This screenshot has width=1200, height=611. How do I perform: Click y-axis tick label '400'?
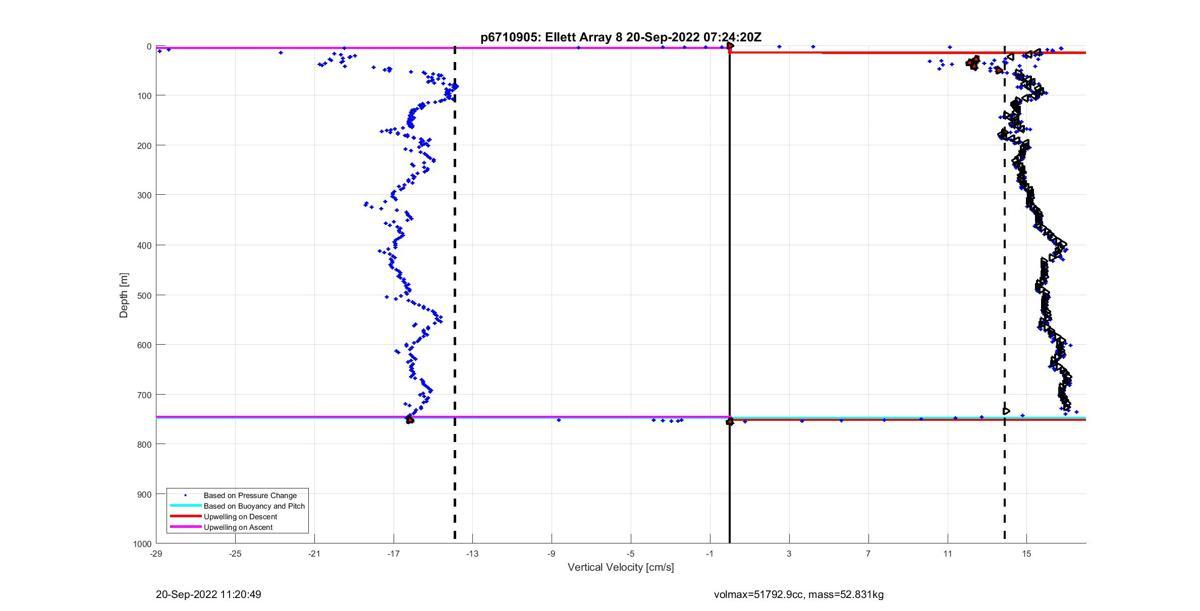[x=144, y=245]
